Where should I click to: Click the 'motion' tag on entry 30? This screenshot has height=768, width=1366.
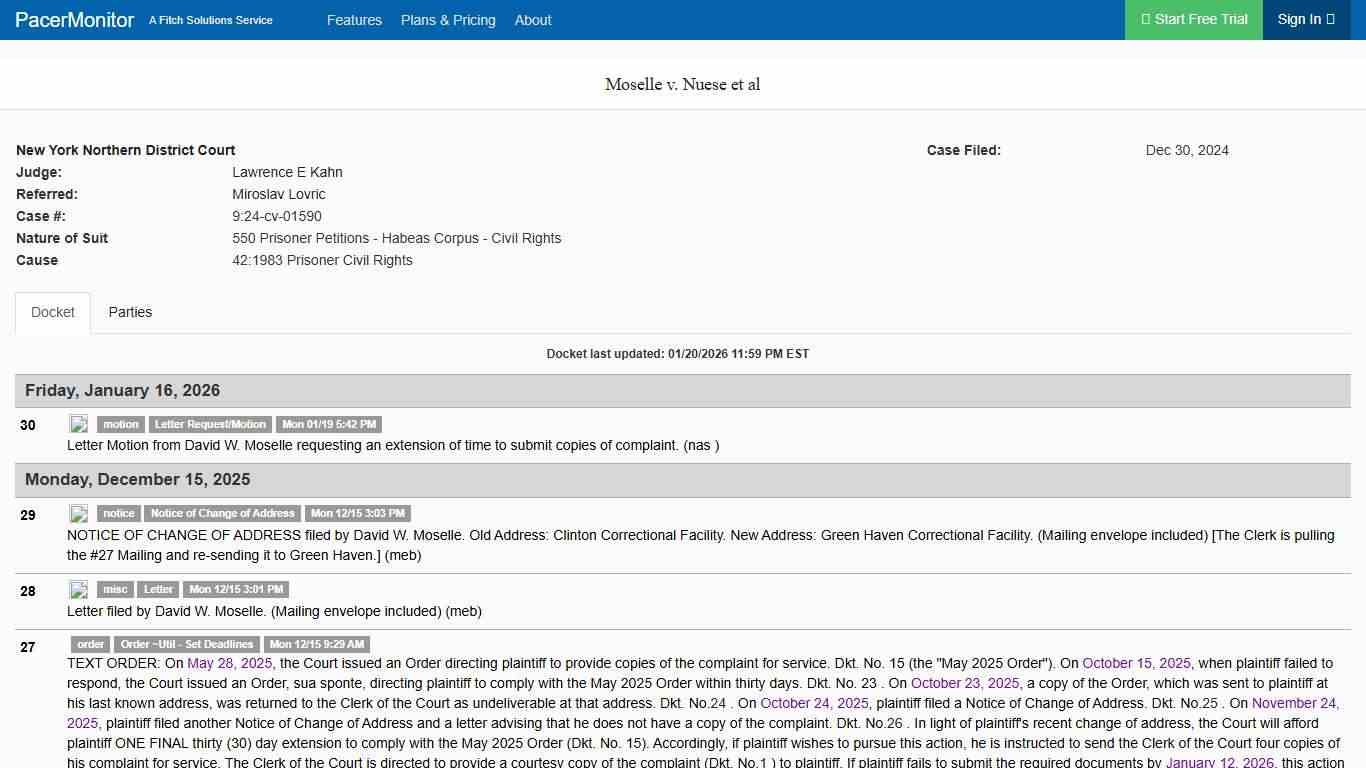click(121, 424)
